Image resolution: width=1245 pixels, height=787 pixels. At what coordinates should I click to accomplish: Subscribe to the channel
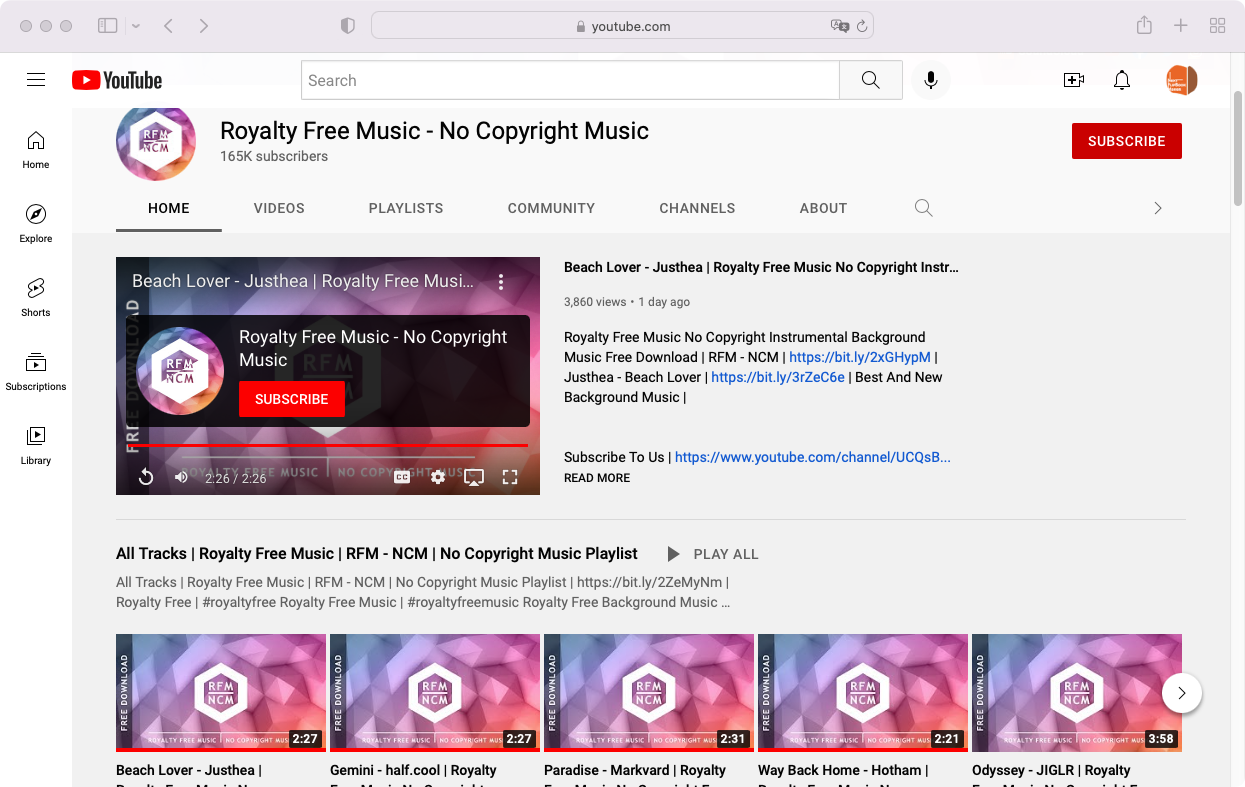pos(1126,141)
